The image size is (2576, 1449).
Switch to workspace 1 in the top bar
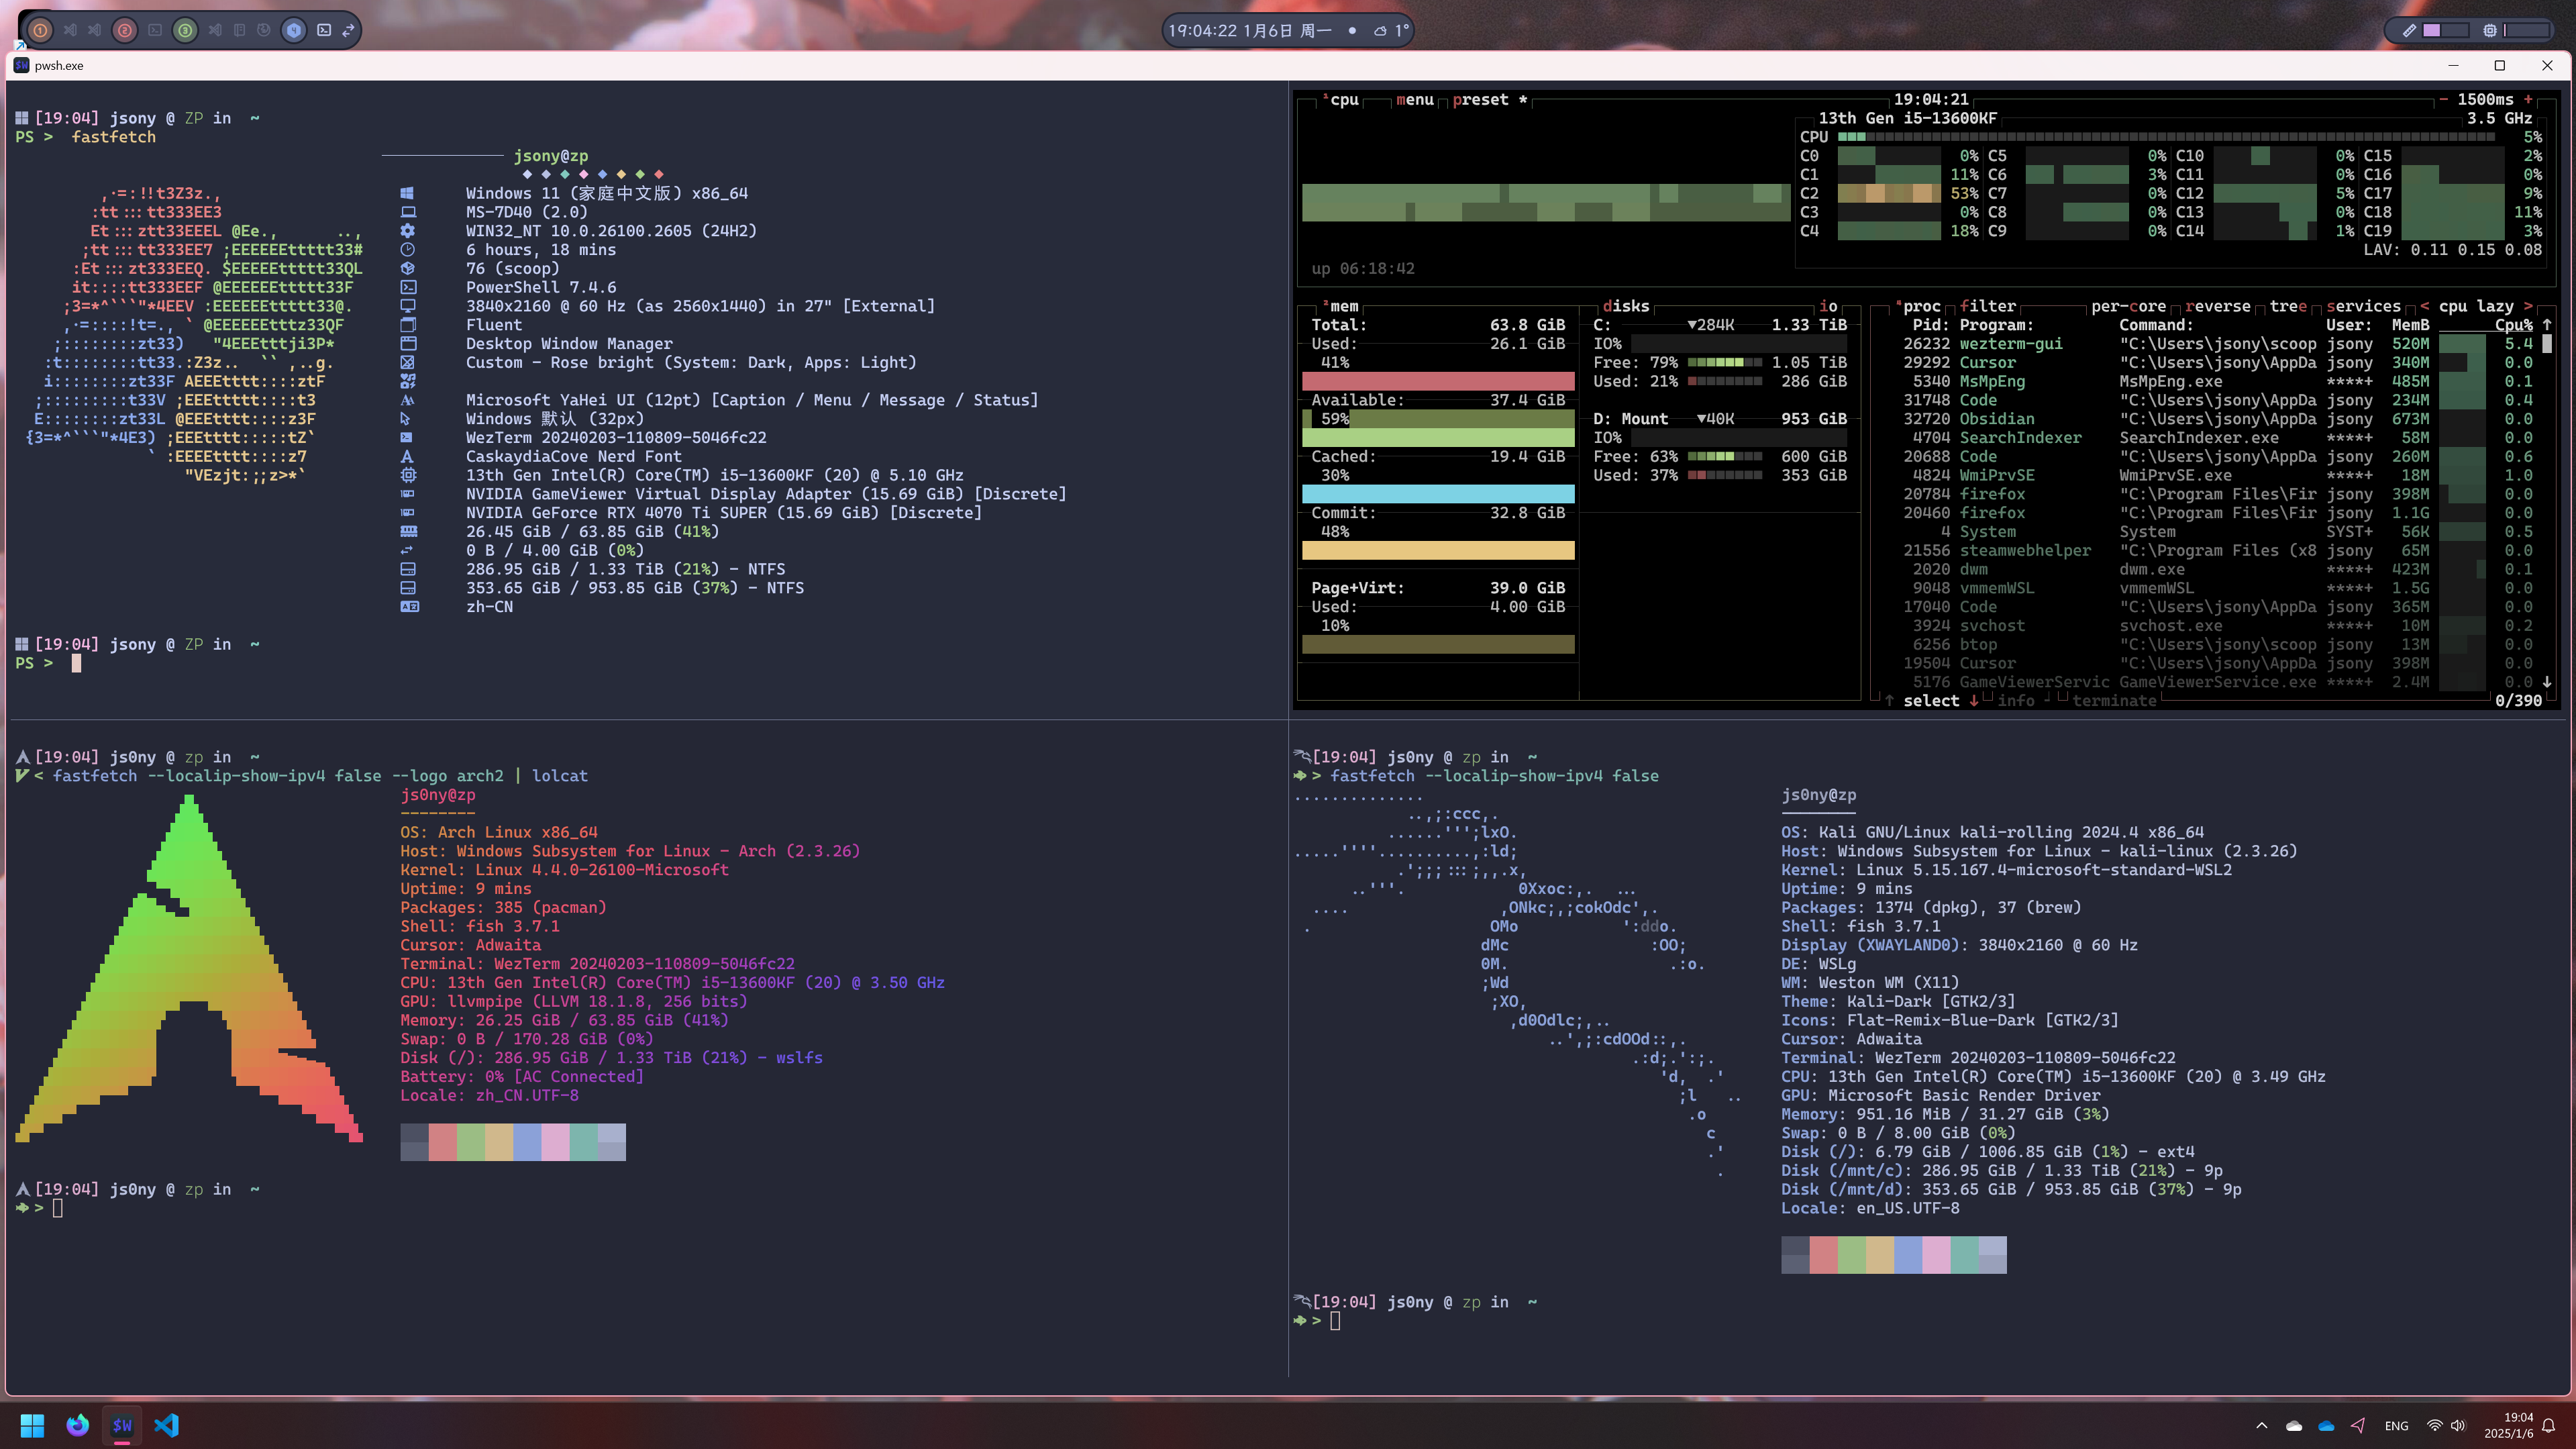click(40, 30)
